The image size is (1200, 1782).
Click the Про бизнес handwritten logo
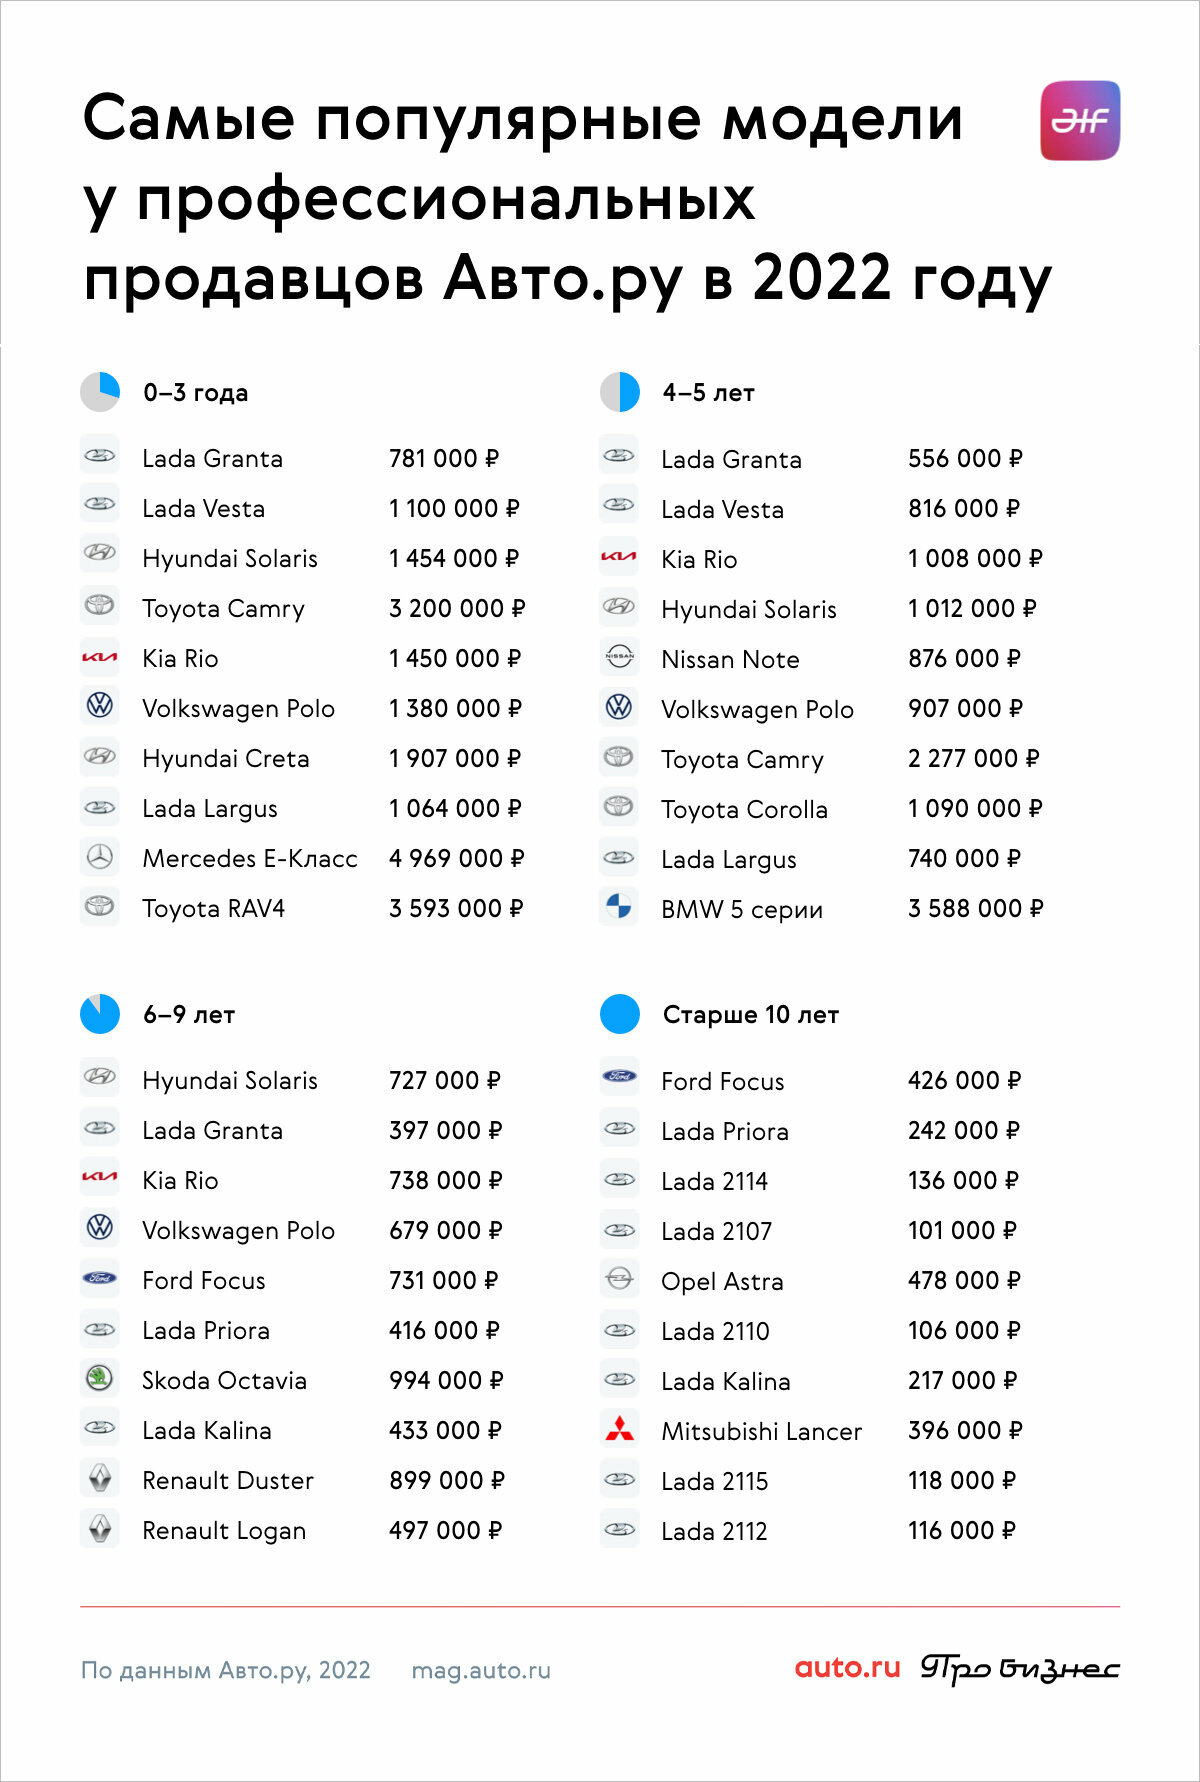tap(1020, 1669)
